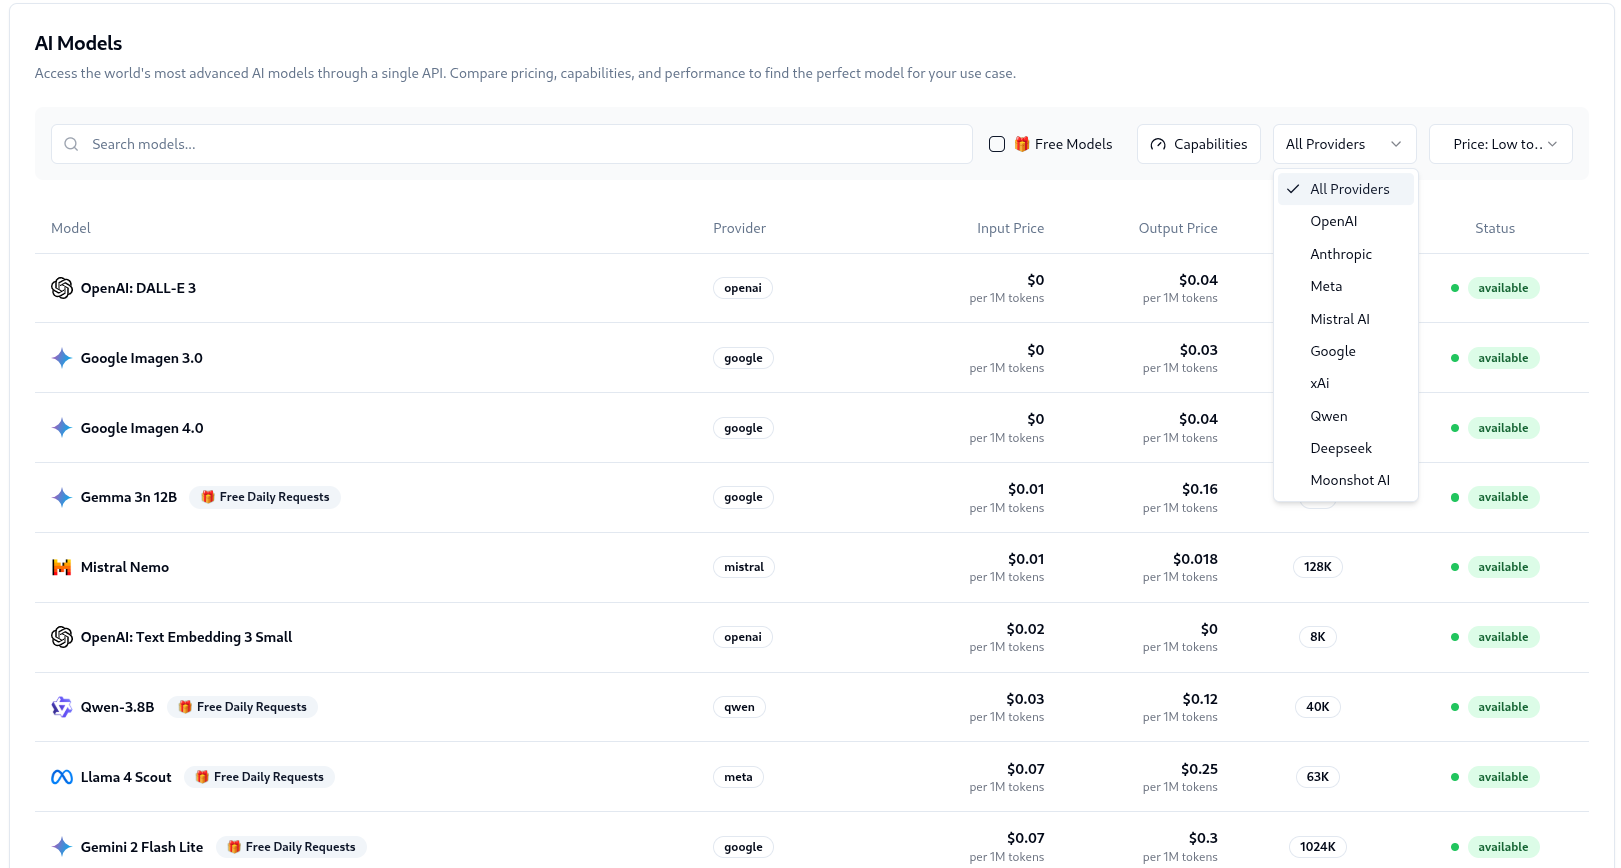Open the Capabilities filter button

1198,144
